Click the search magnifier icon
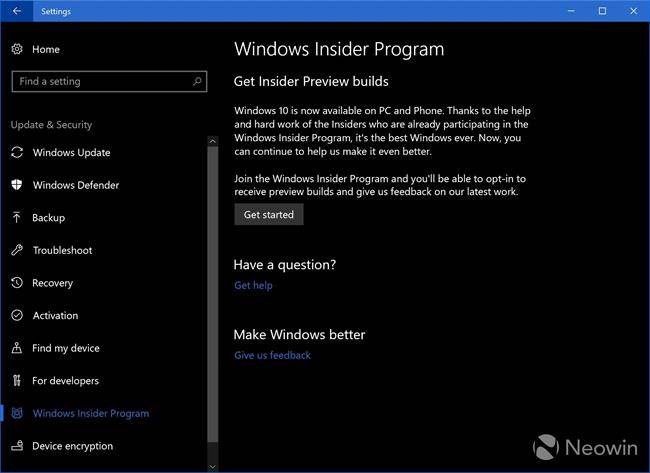The image size is (650, 473). [197, 81]
